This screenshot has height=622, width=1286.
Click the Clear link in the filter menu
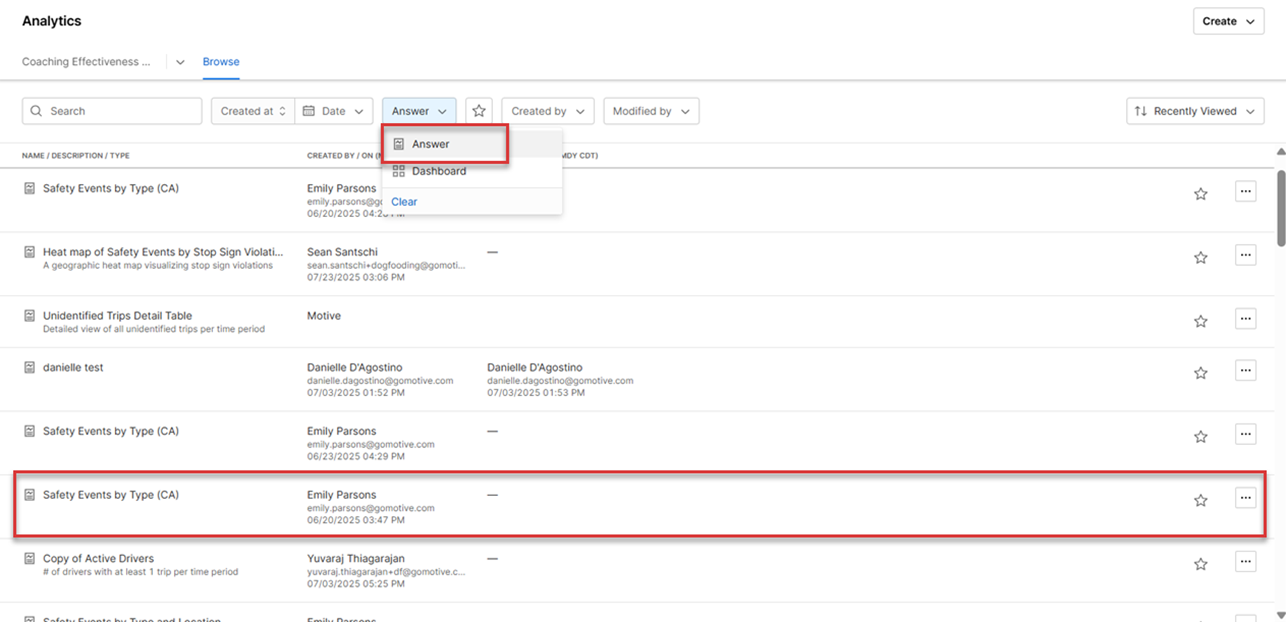tap(403, 201)
